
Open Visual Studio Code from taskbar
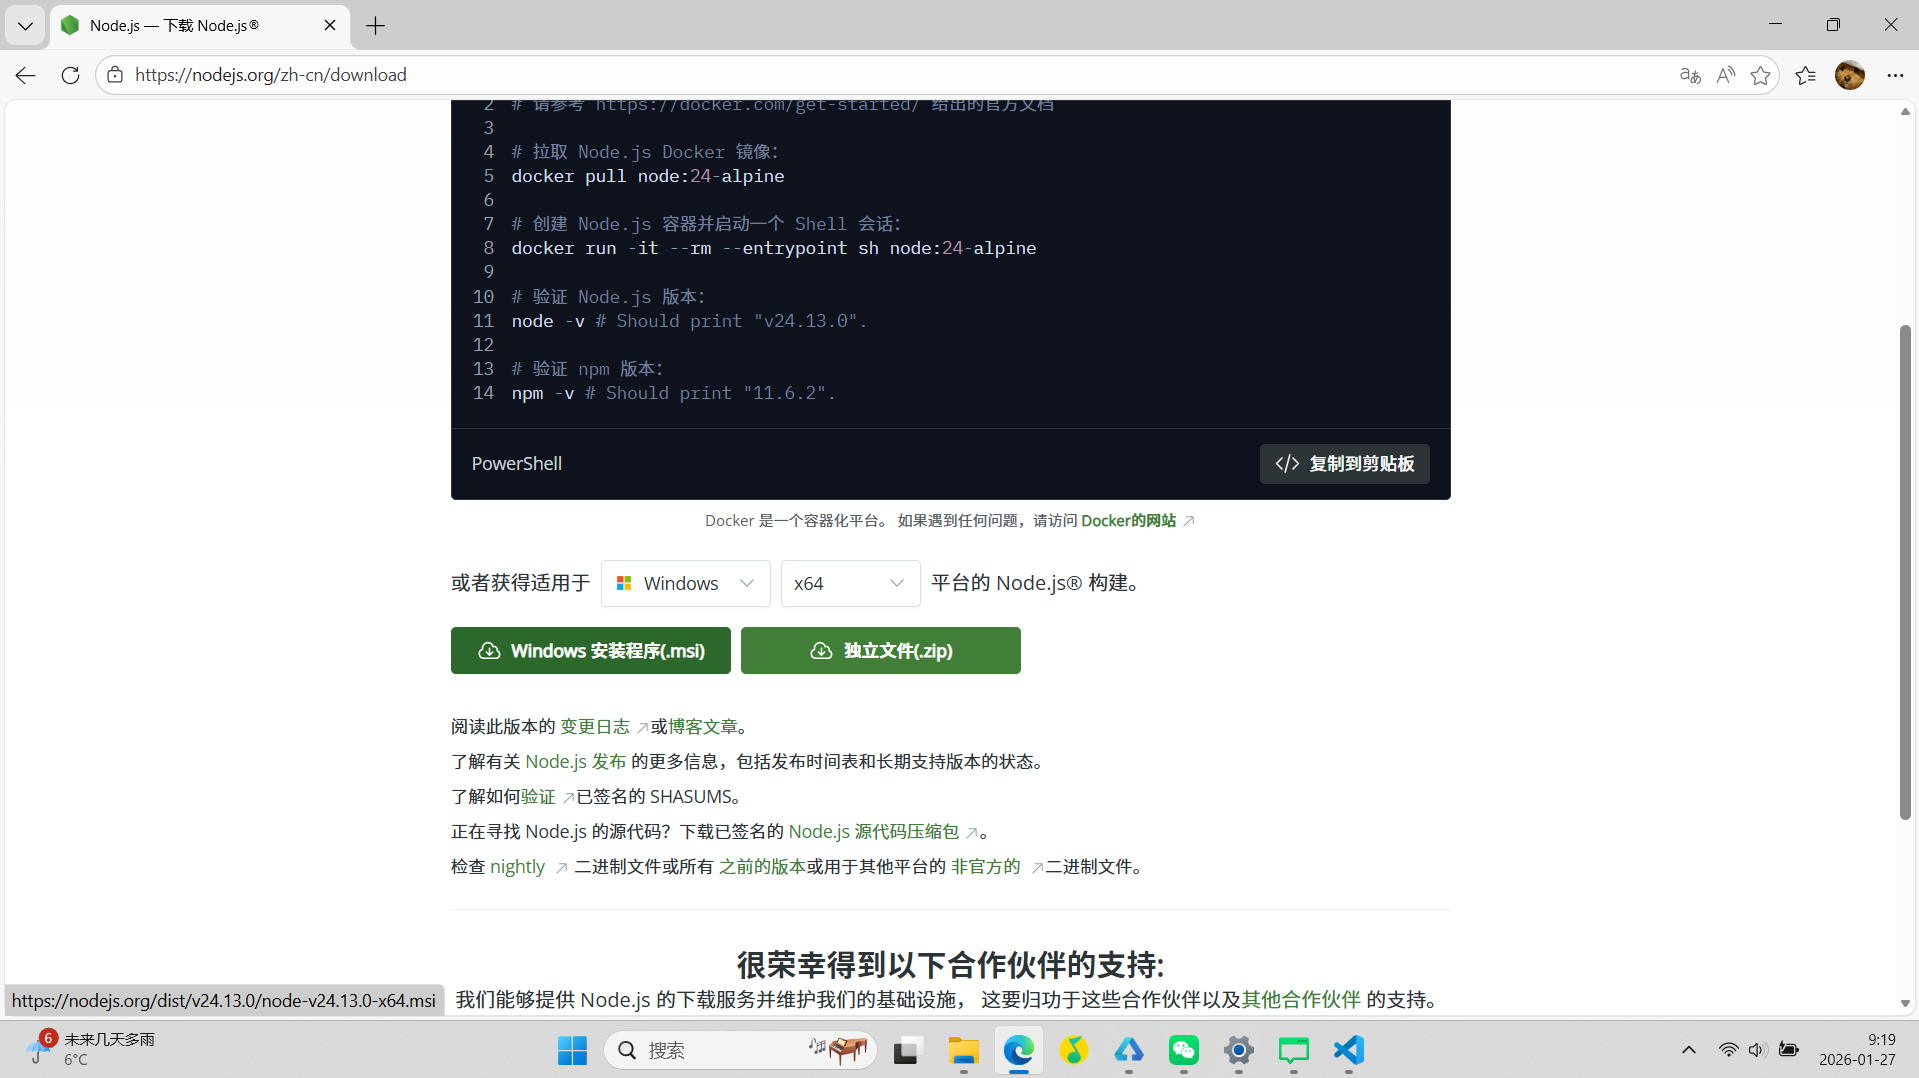coord(1348,1050)
